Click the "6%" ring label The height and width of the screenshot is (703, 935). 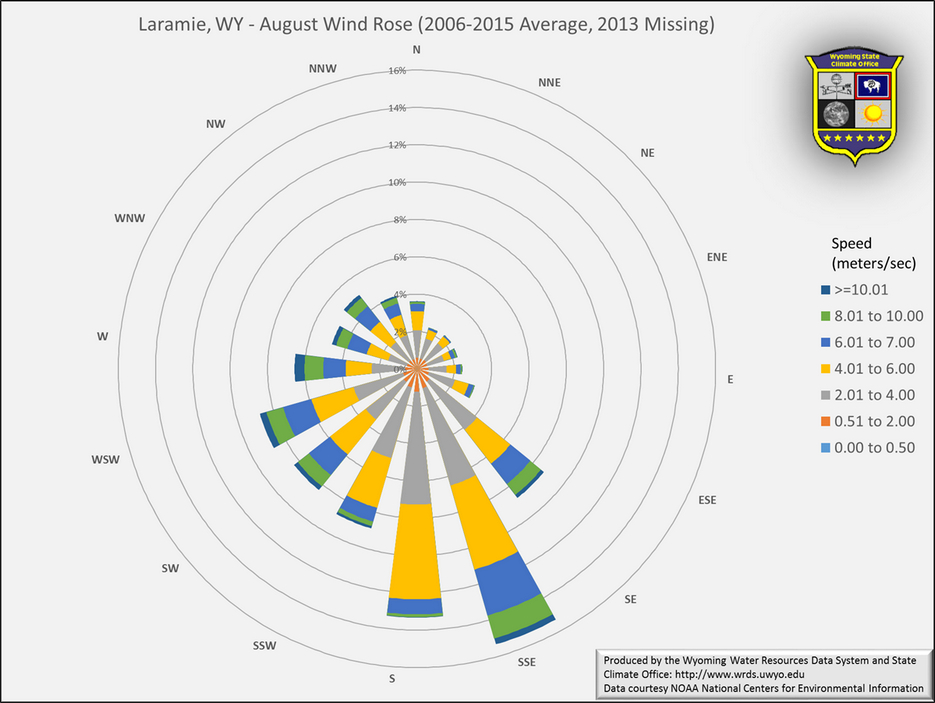click(400, 258)
